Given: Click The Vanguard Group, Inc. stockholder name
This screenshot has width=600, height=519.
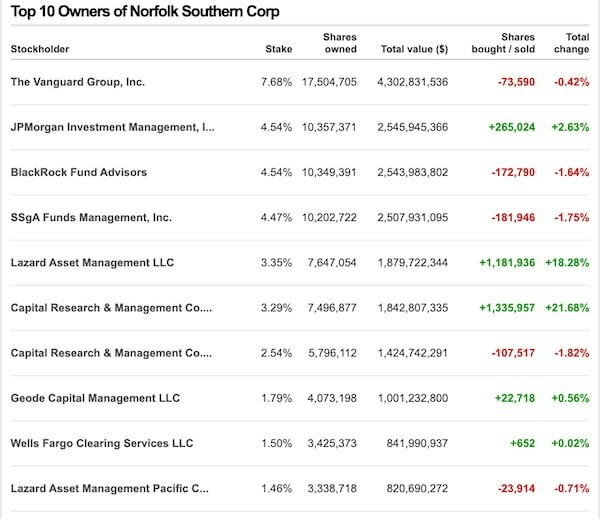Looking at the screenshot, I should pos(78,82).
